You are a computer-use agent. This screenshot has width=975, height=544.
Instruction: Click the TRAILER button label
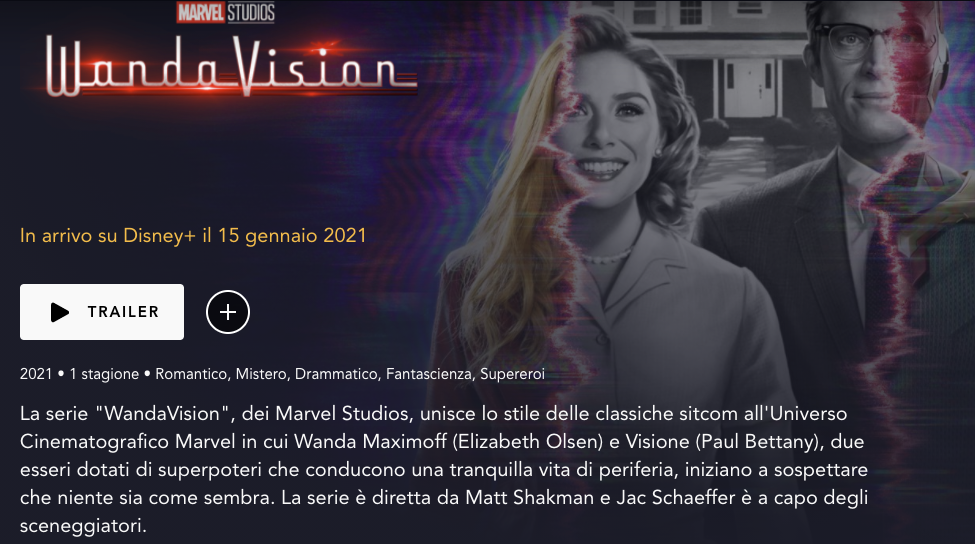123,312
